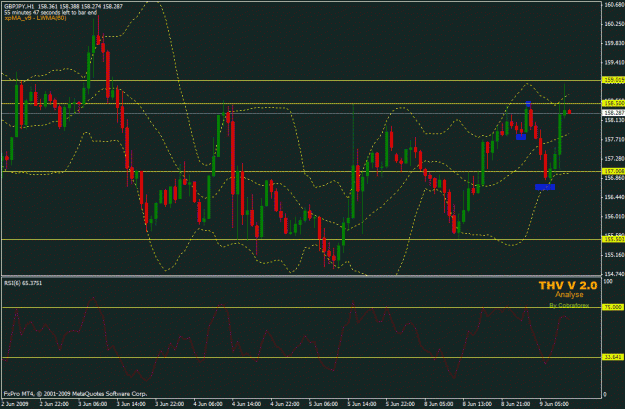This screenshot has width=625, height=409.
Task: Select the RSI 75.000 horizontal level line
Action: 301,307
